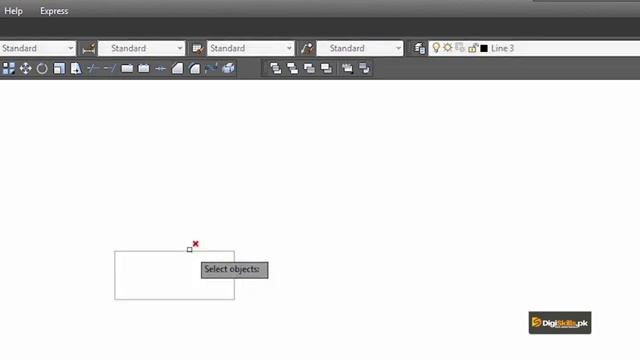Open the Table Style manager icon
Viewport: 640px width, 360px height.
(198, 49)
